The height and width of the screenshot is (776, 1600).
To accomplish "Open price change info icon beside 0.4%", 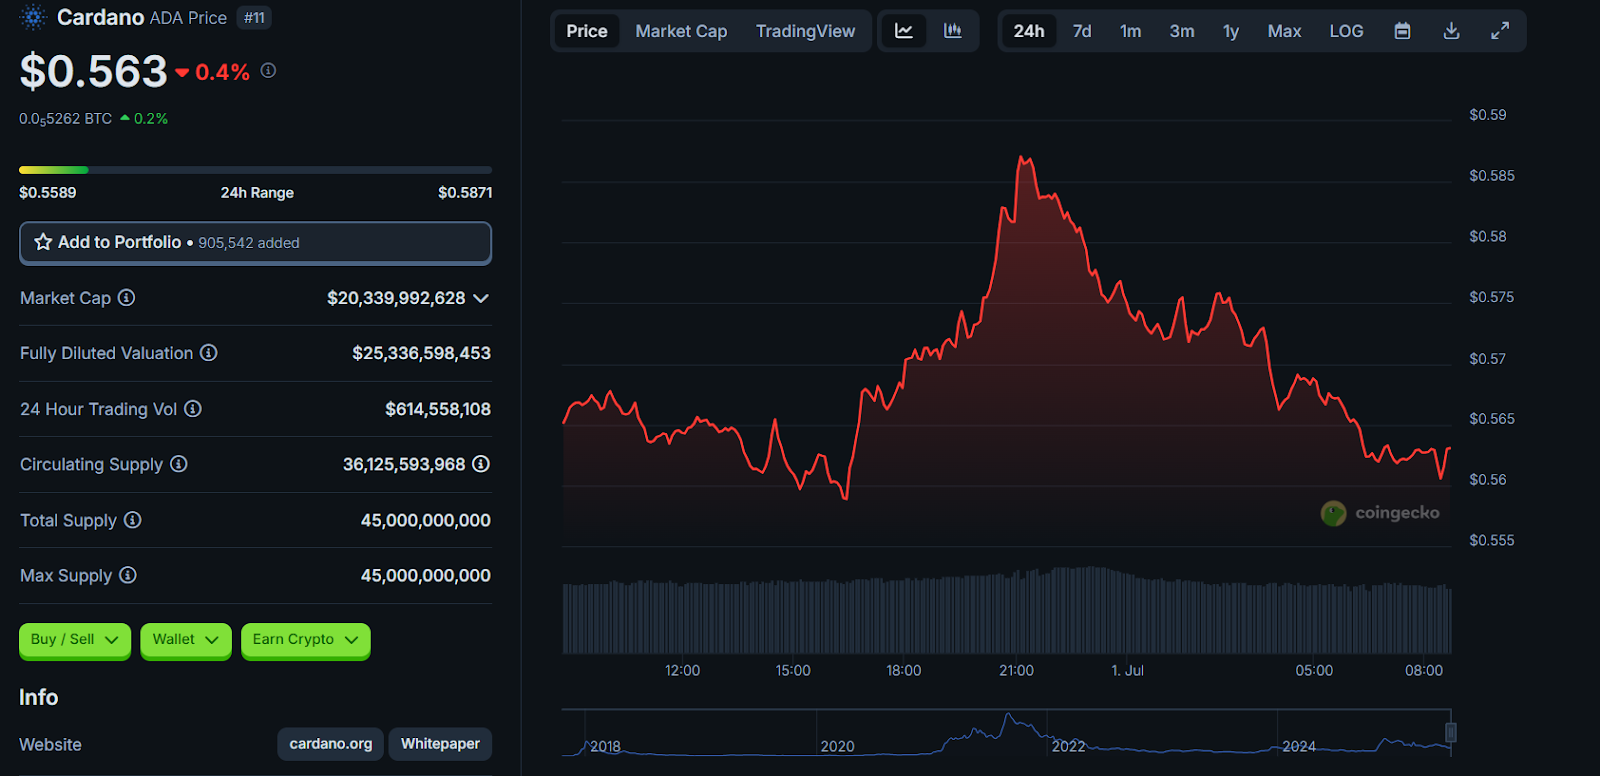I will (x=268, y=70).
